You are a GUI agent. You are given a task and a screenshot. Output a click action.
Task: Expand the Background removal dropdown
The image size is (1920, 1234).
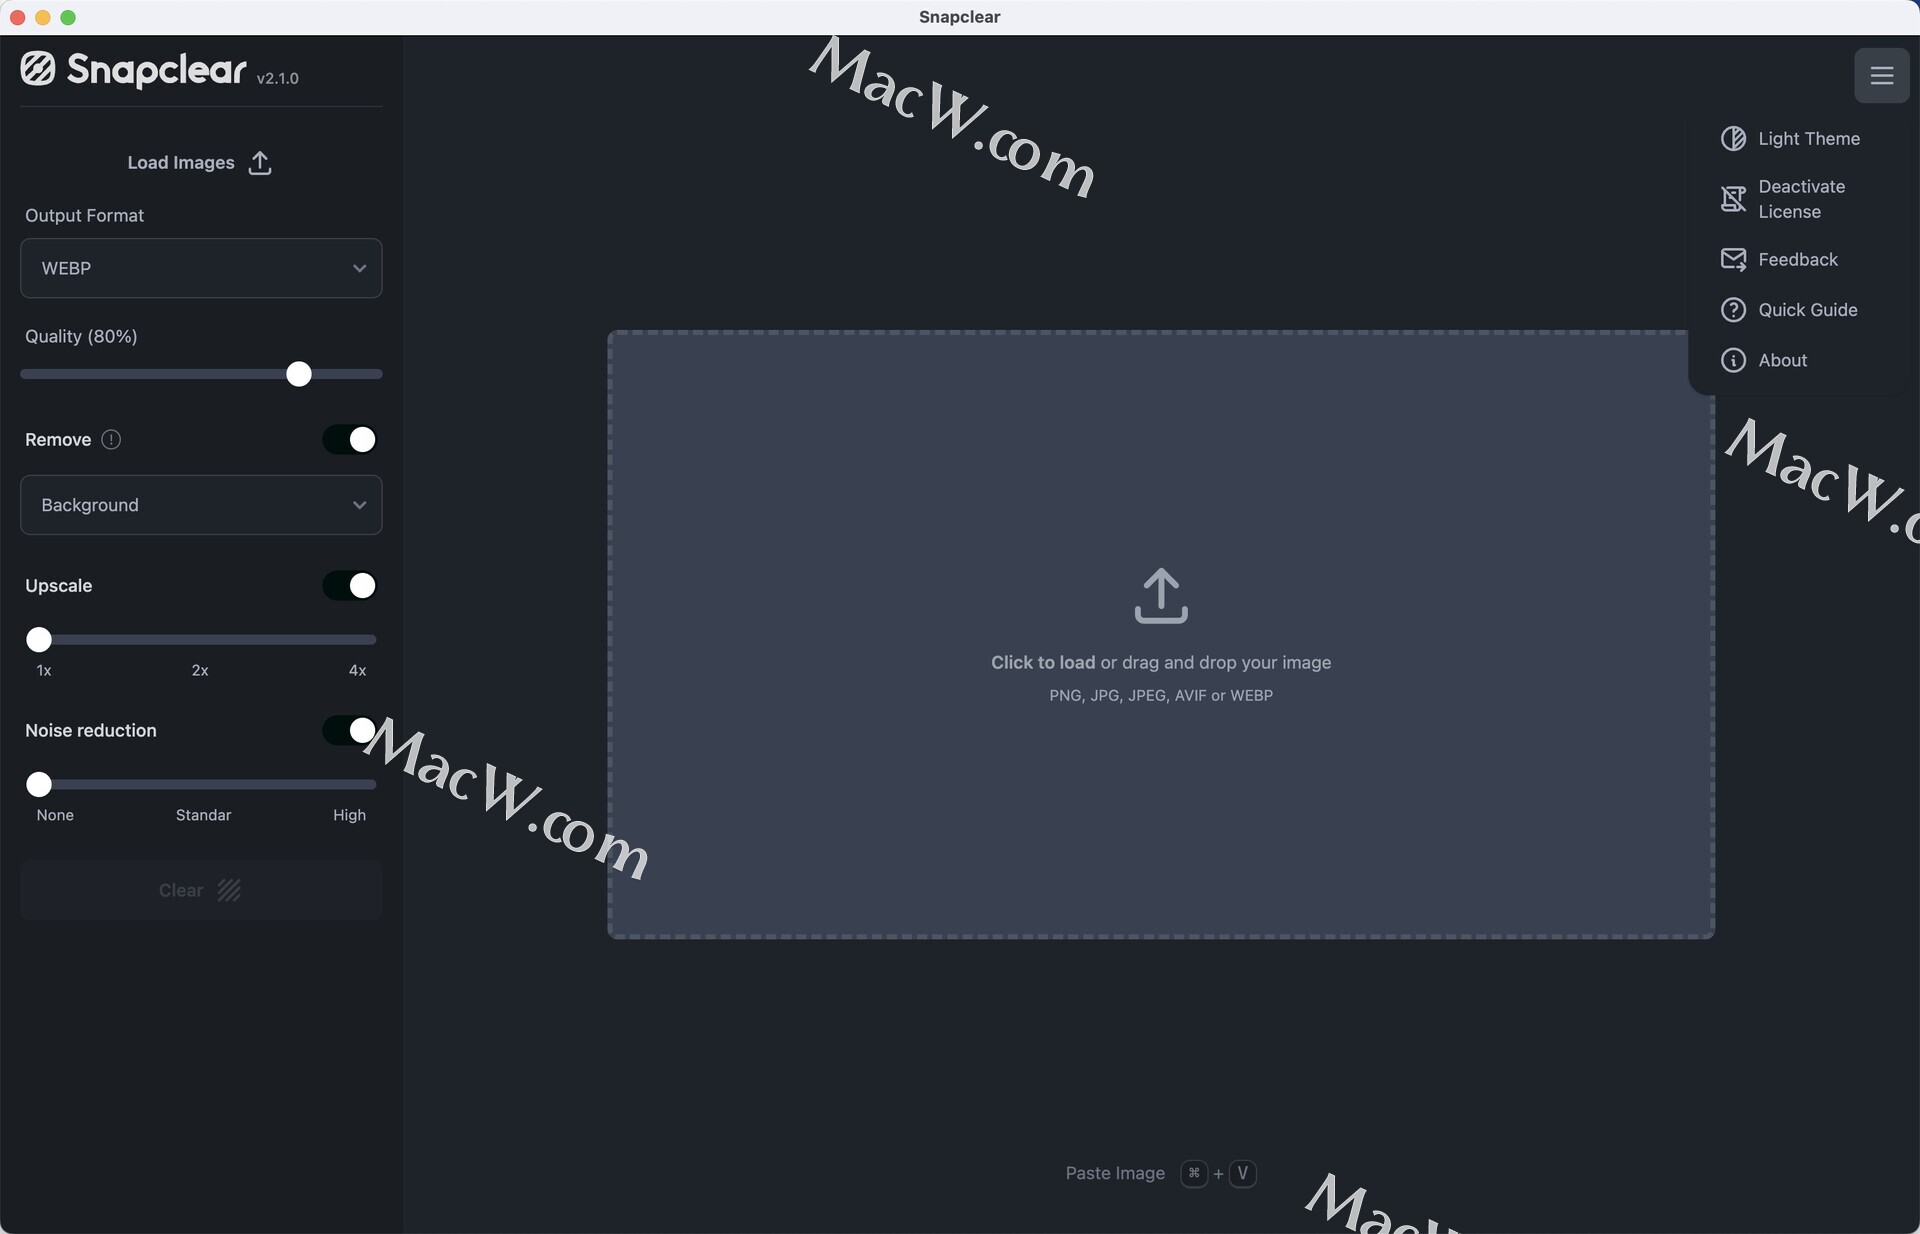pos(201,505)
